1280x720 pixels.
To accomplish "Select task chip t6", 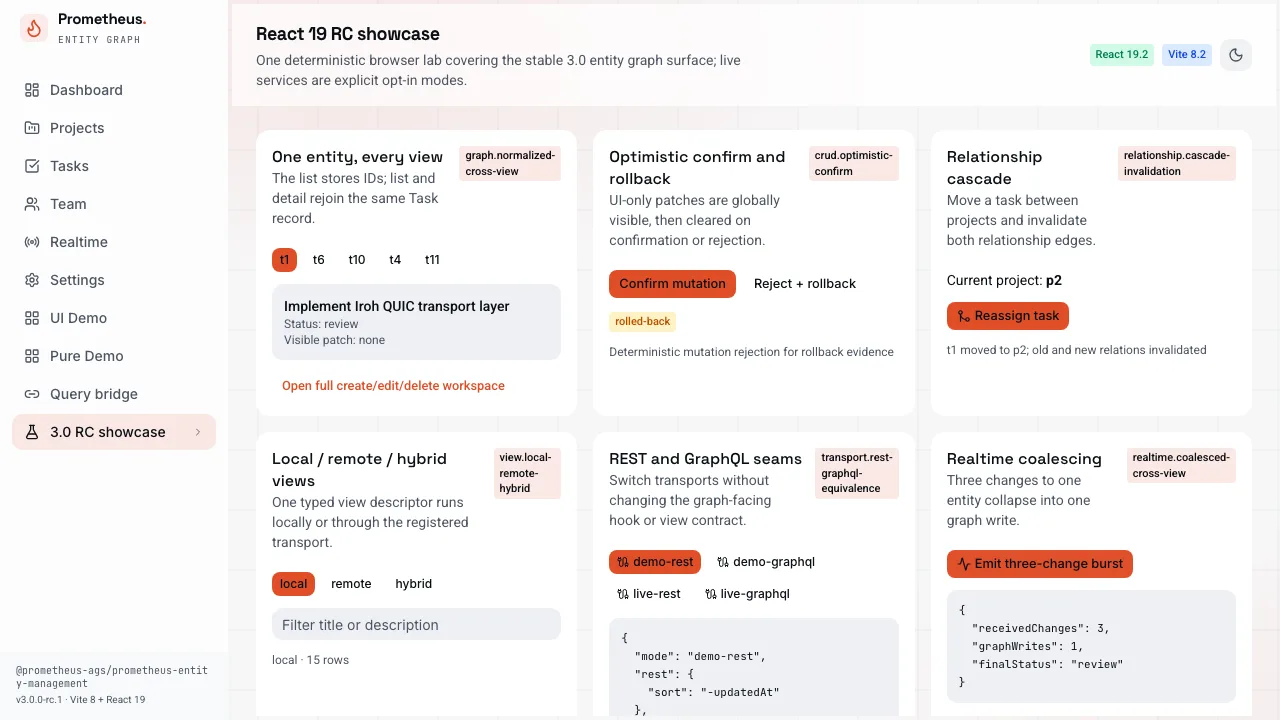I will pyautogui.click(x=318, y=260).
